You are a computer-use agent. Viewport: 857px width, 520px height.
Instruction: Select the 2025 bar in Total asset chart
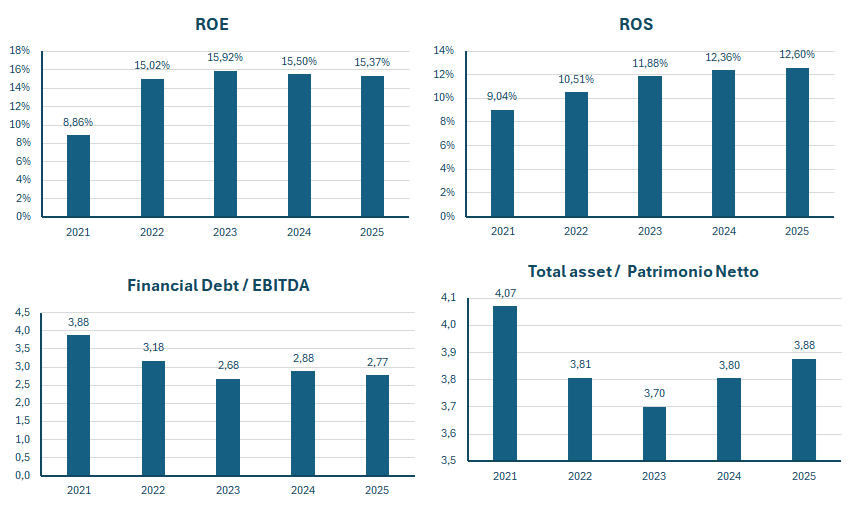804,410
